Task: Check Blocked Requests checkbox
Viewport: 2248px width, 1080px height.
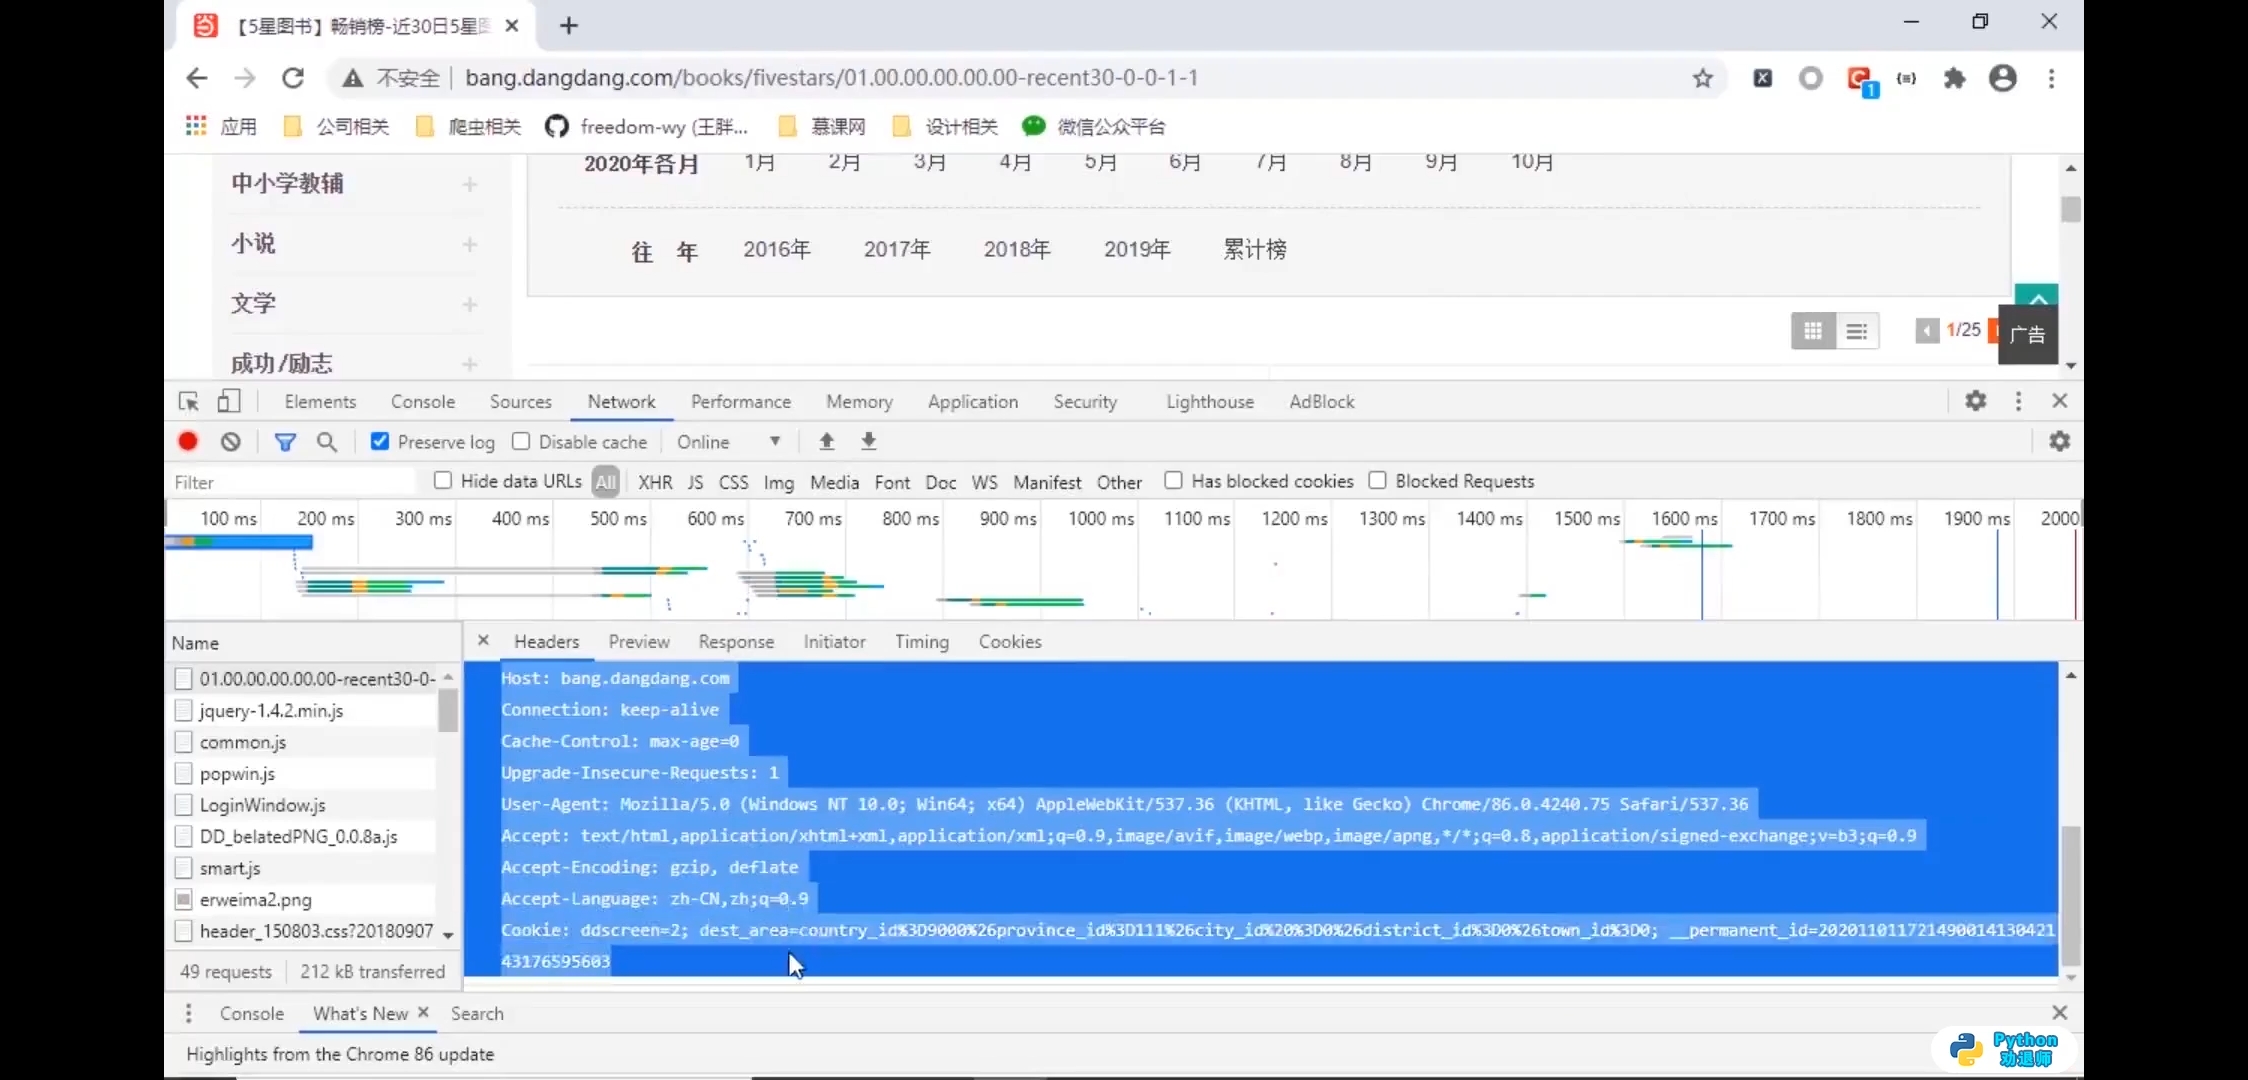Action: [1377, 480]
